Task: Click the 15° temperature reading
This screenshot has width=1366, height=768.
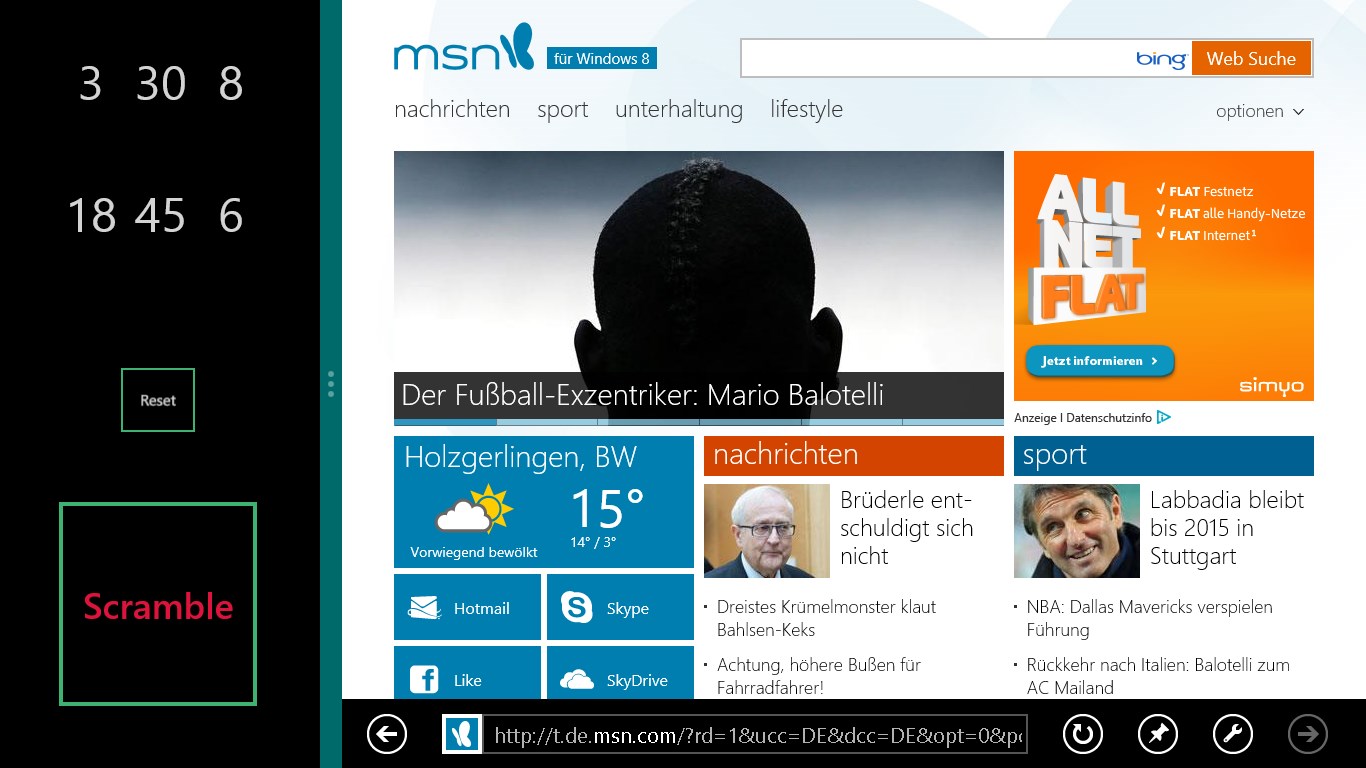Action: coord(607,508)
